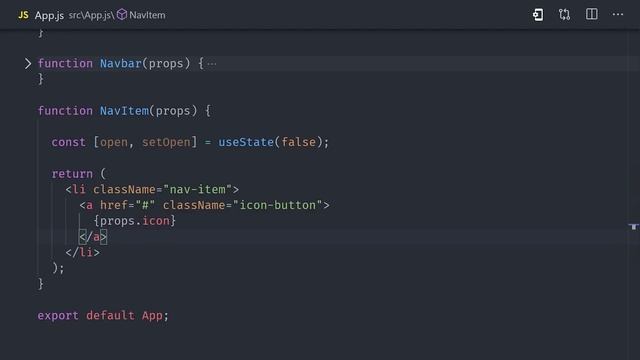Click the marker in the right scrollbar
Image resolution: width=640 pixels, height=360 pixels.
(633, 226)
